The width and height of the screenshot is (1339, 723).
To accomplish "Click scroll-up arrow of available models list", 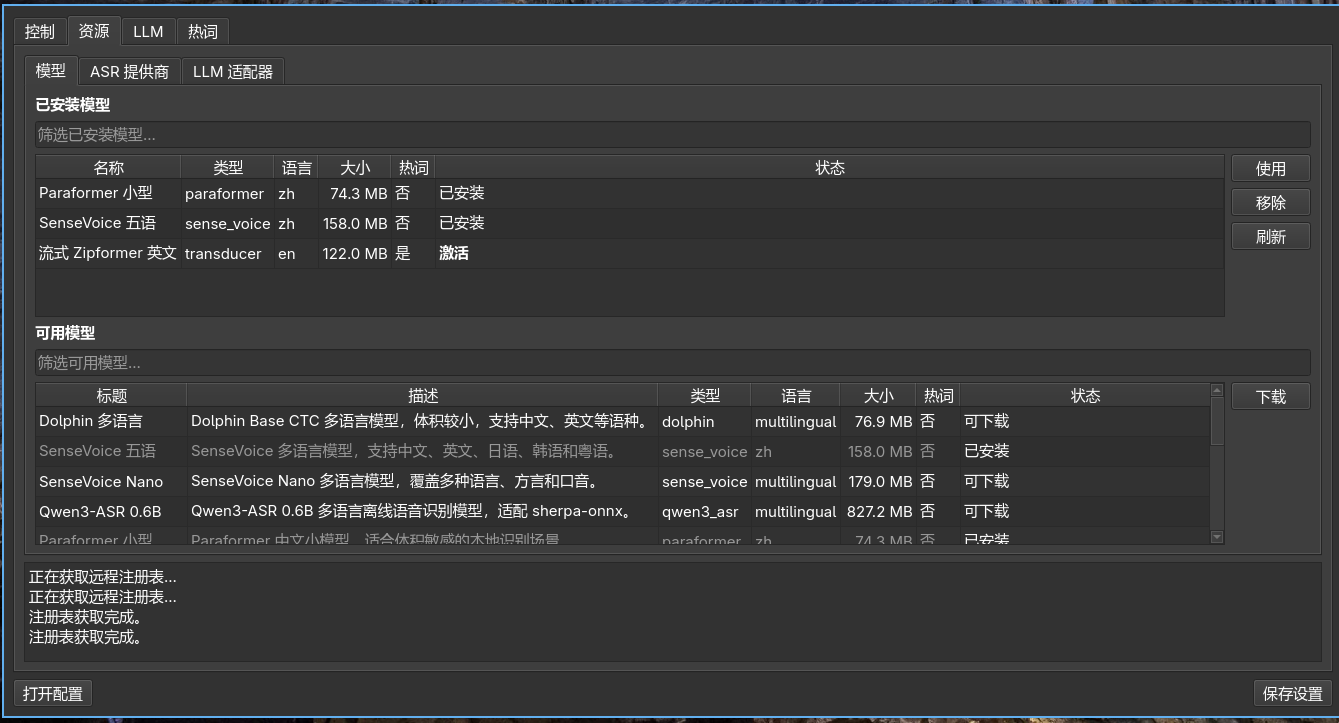I will (1217, 390).
